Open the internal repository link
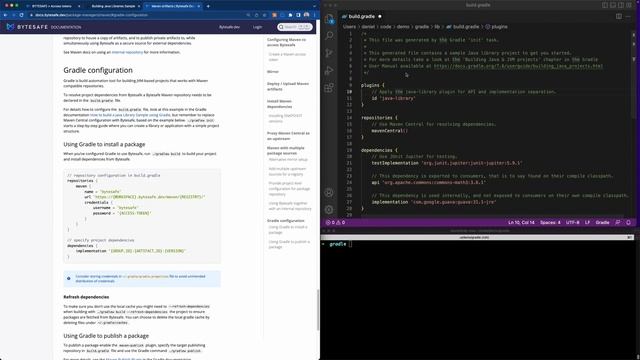The width and height of the screenshot is (640, 360). coord(127,52)
